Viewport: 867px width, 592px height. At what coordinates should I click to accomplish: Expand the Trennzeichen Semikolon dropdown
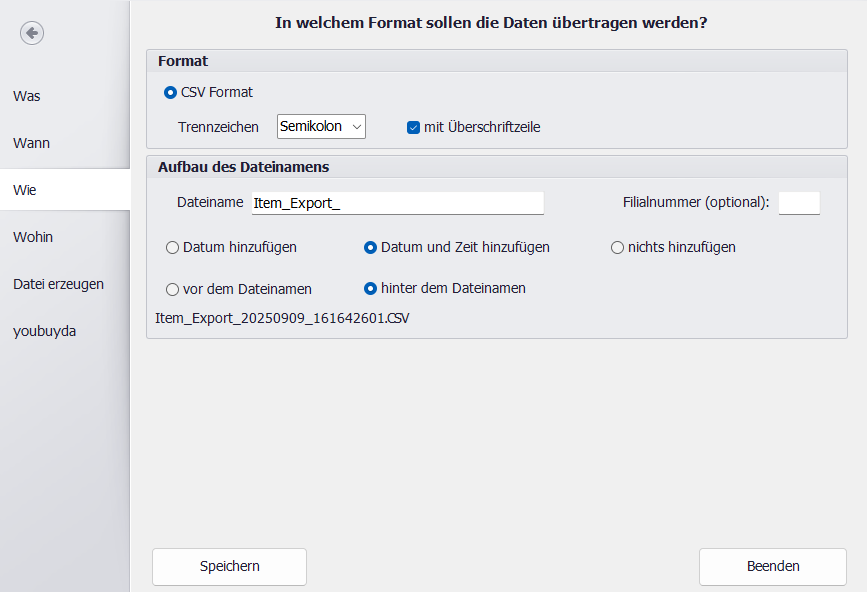(x=321, y=126)
